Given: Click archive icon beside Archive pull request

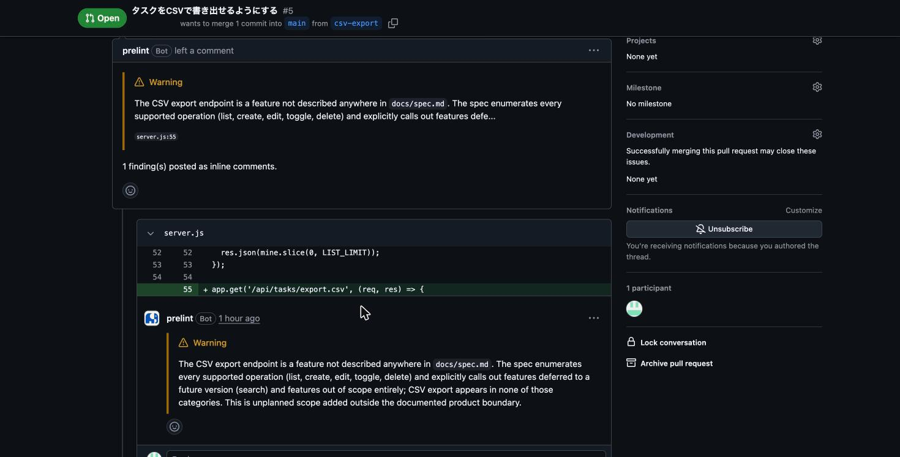Looking at the screenshot, I should click(631, 363).
